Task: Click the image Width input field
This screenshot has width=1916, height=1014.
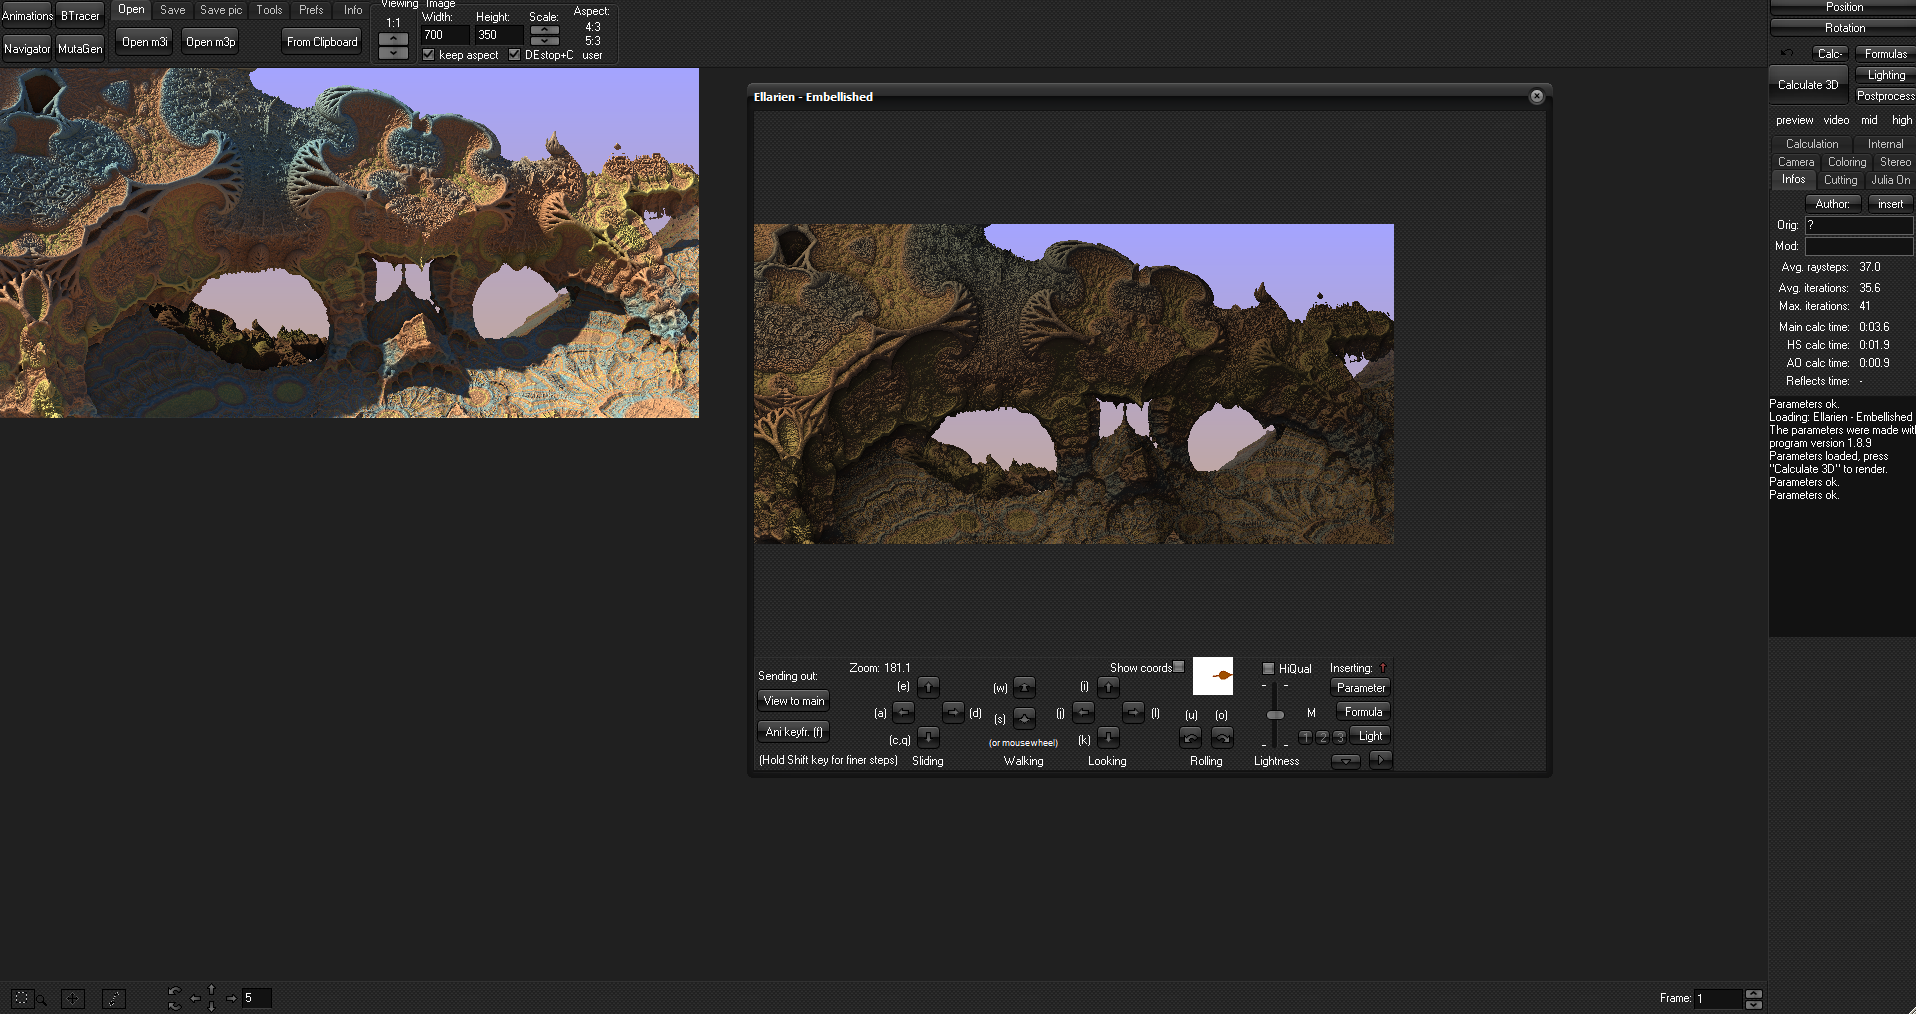Action: click(x=444, y=35)
